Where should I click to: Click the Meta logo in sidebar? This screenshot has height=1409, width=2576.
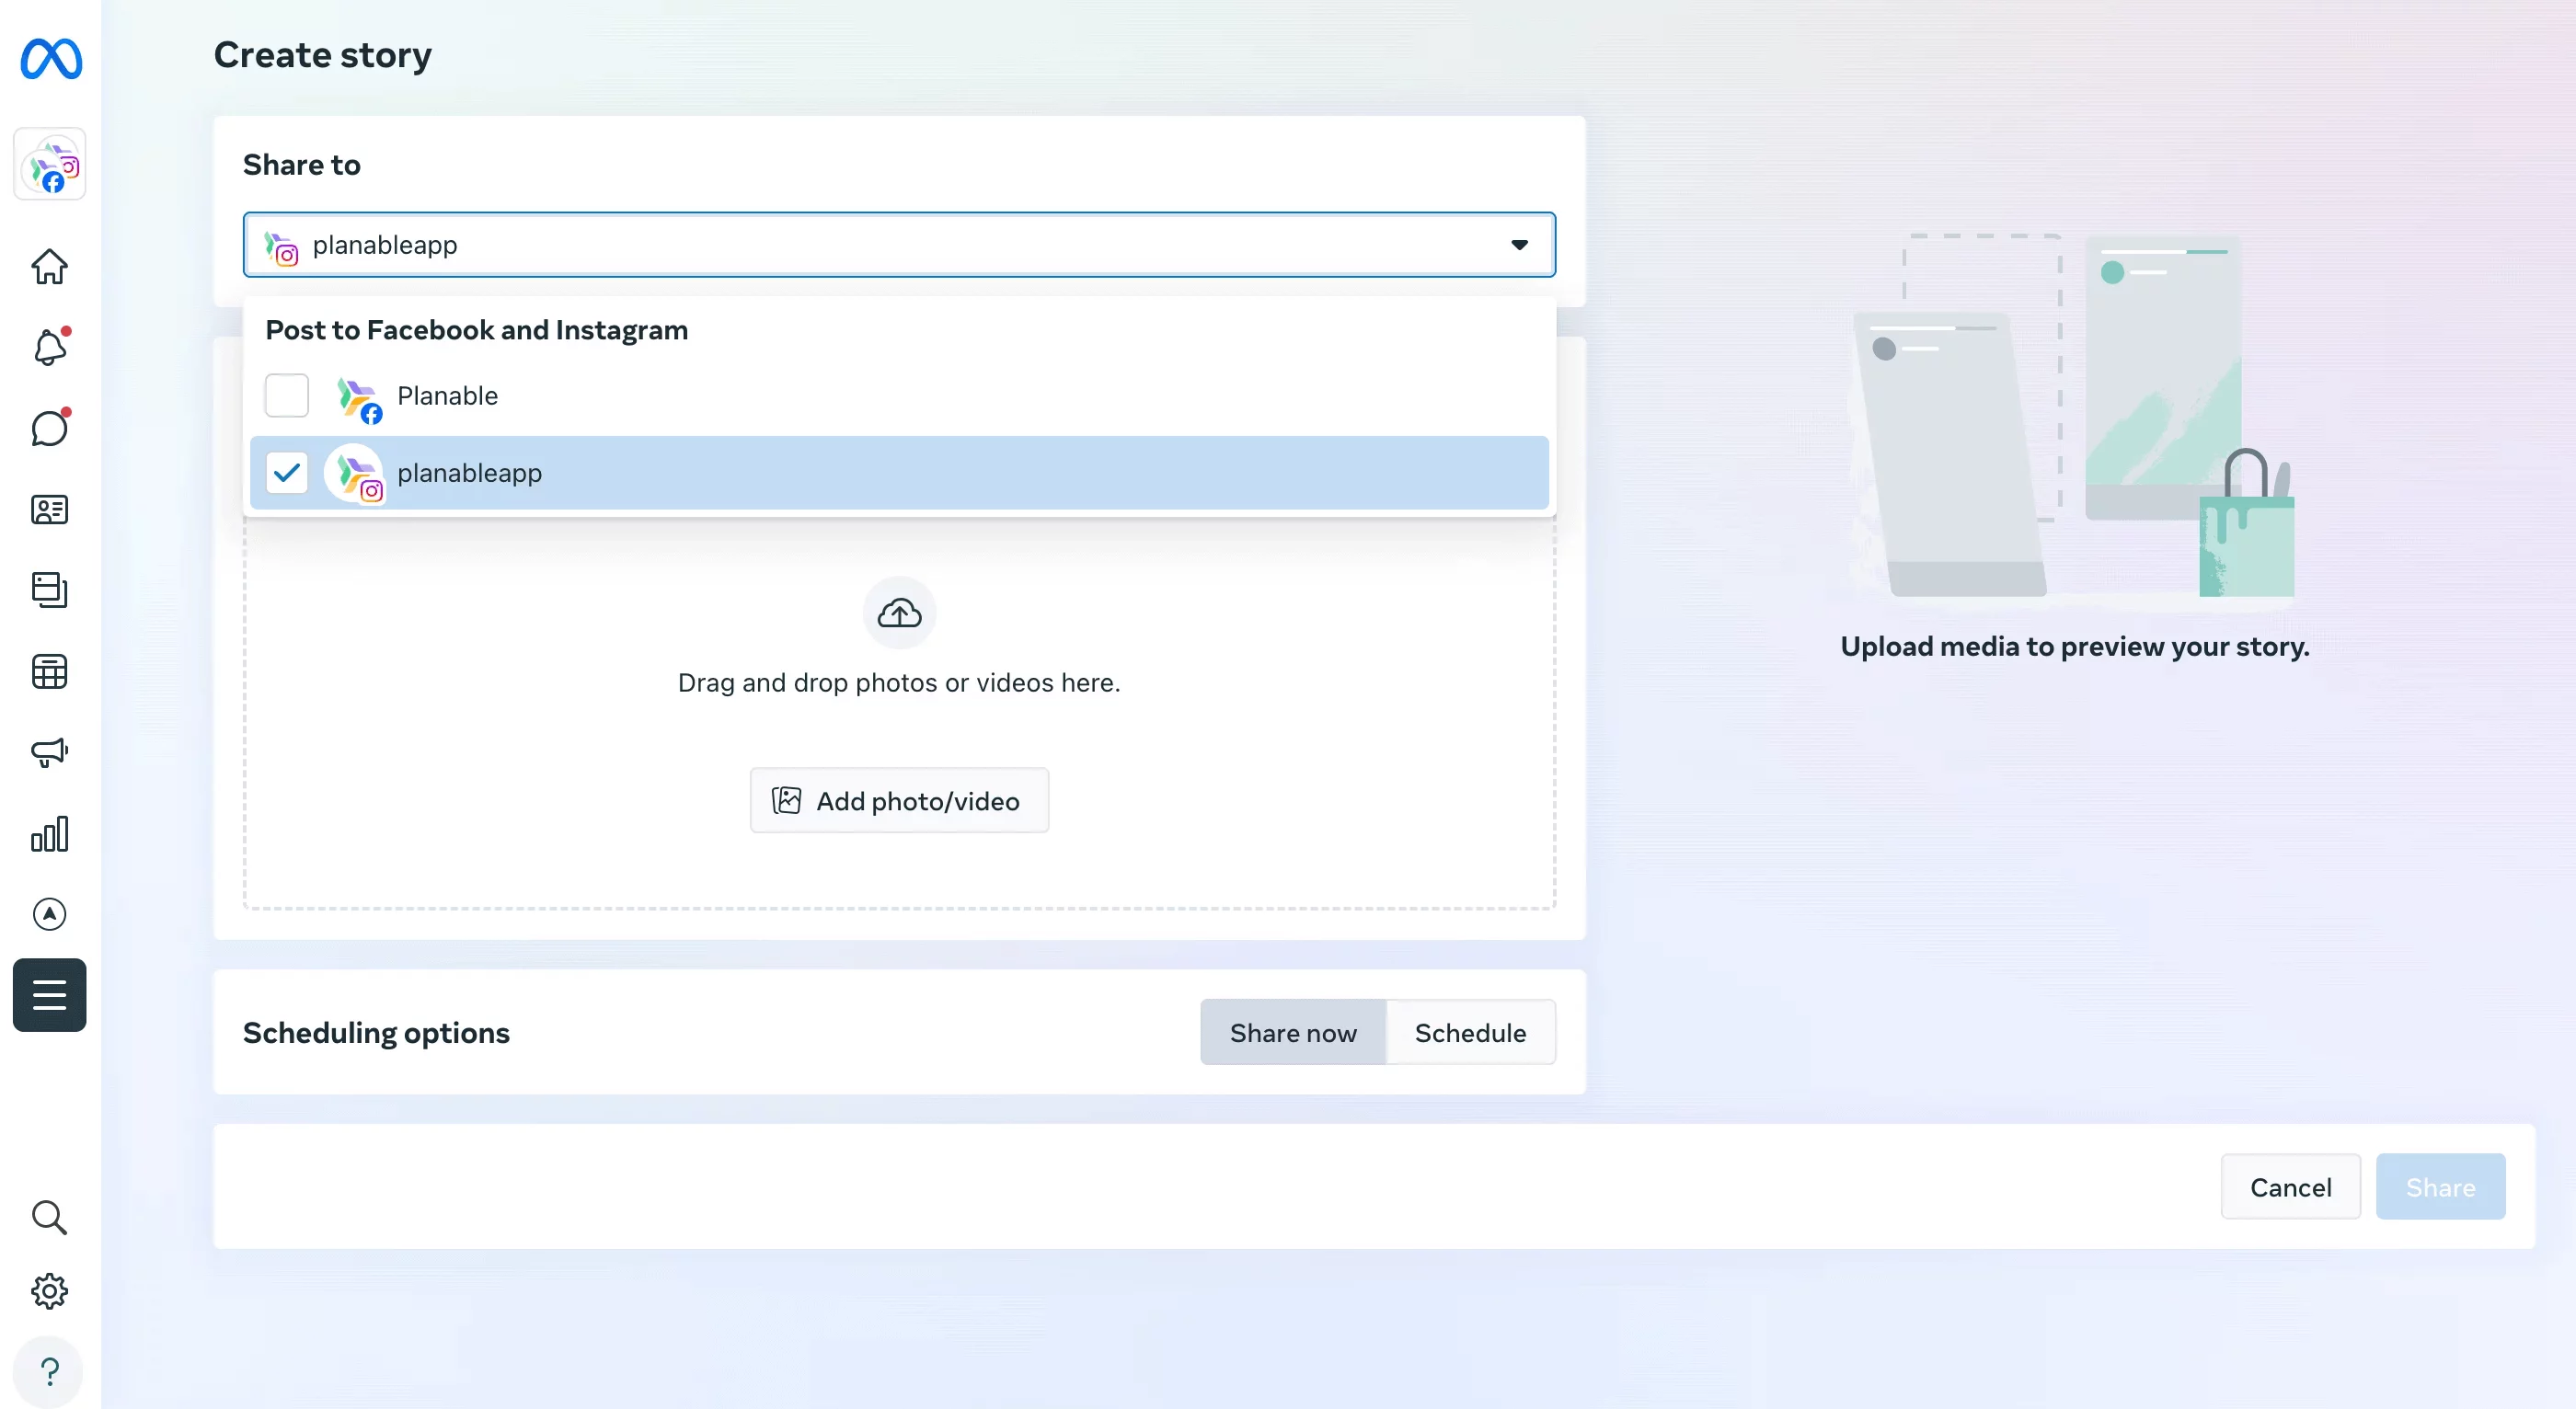click(x=49, y=59)
